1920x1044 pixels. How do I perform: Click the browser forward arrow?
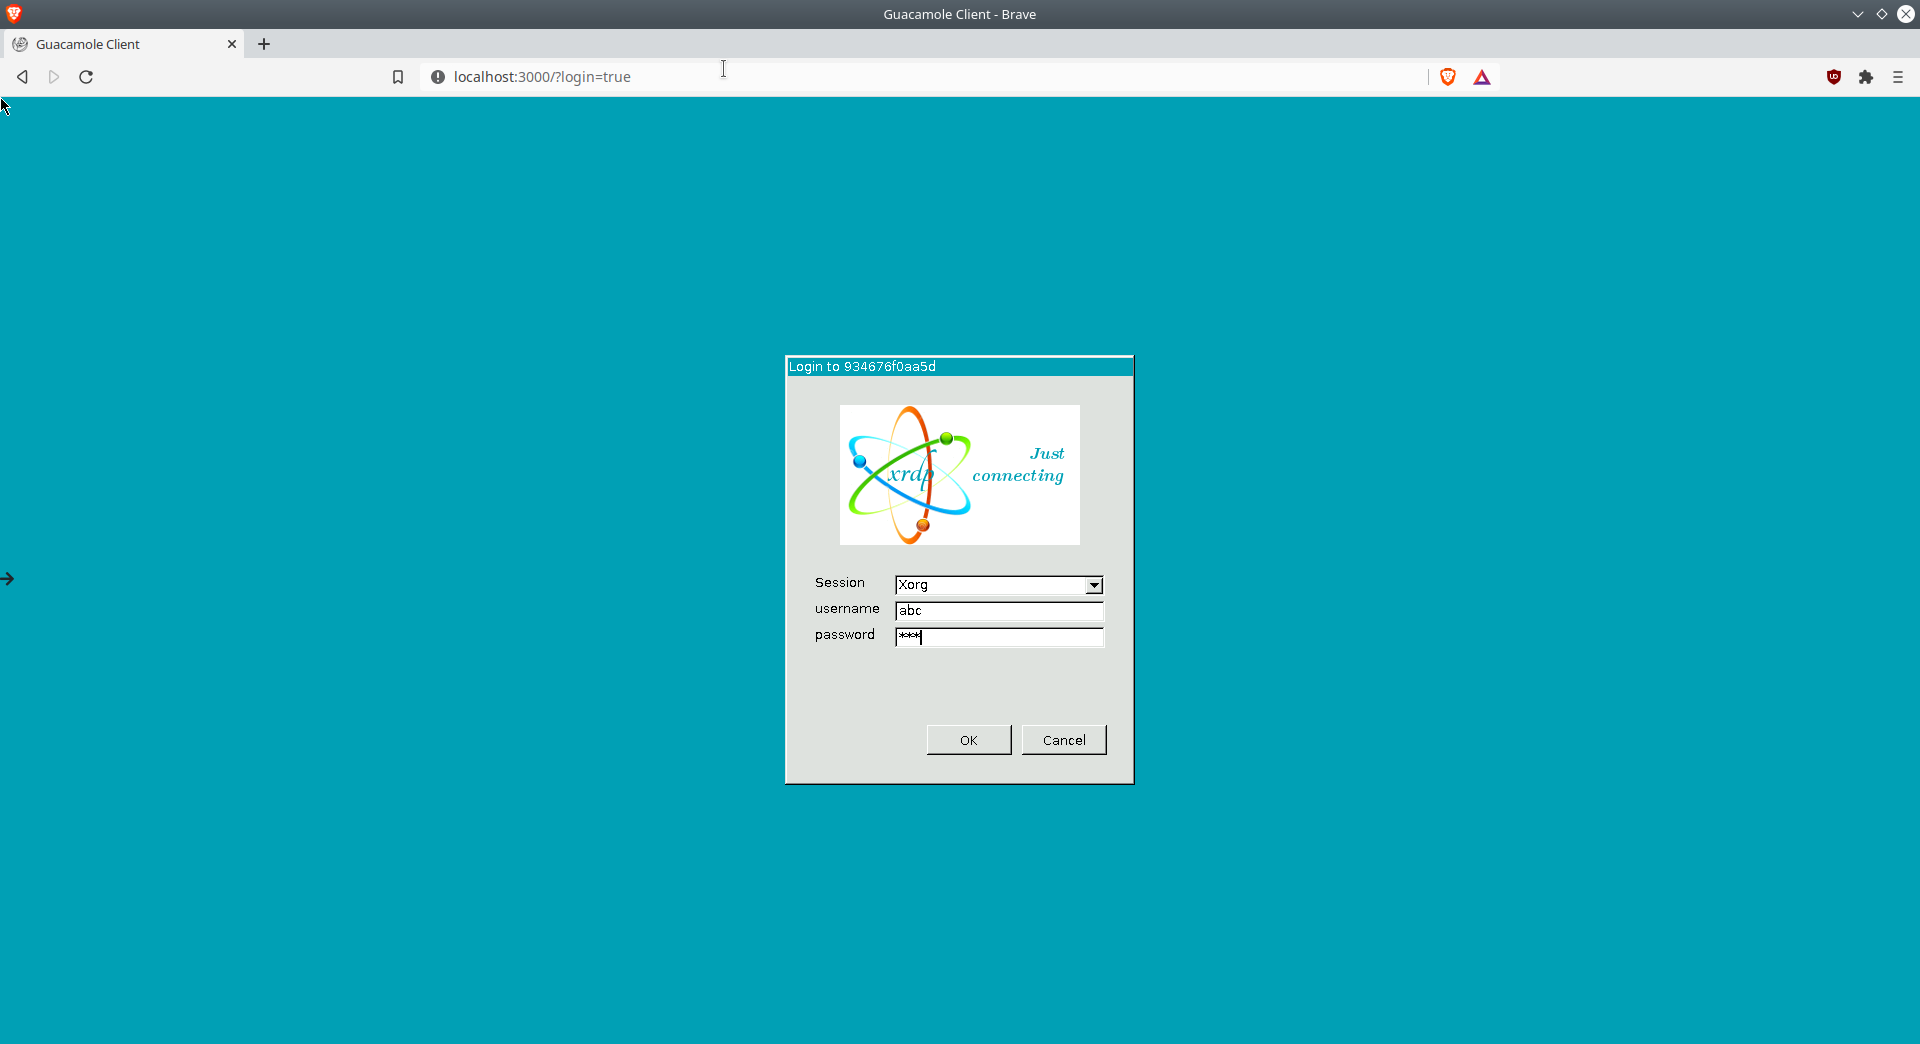54,77
